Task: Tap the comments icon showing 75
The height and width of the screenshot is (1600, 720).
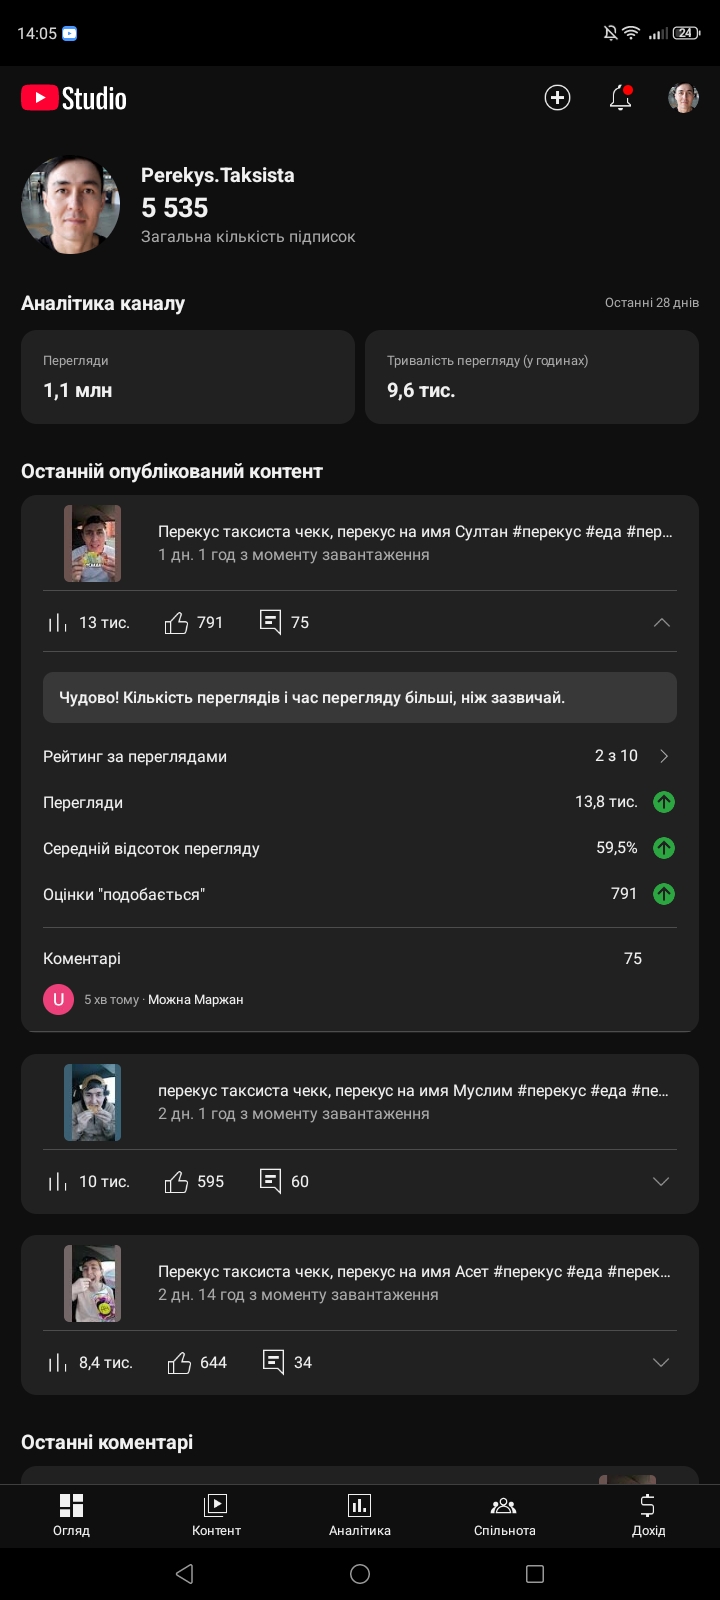Action: 270,622
